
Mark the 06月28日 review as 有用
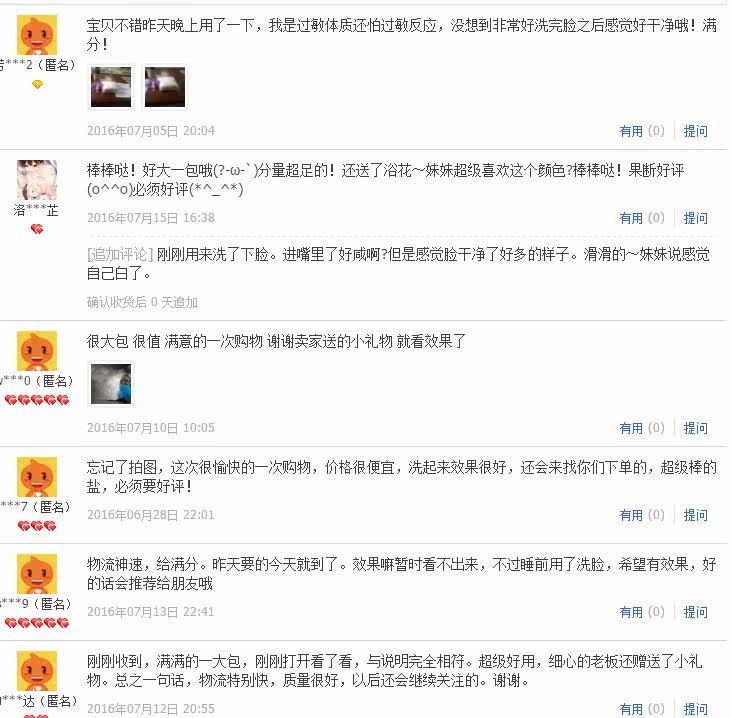point(641,515)
